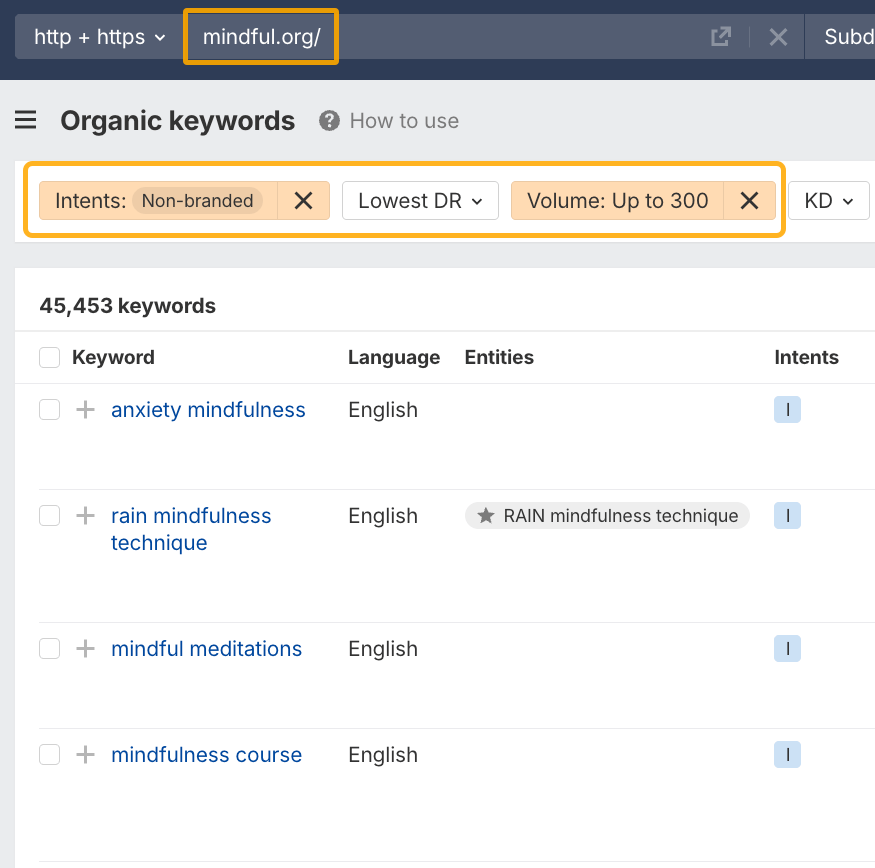Expand plus icon for mindful meditations
Viewport: 875px width, 868px height.
(x=85, y=649)
